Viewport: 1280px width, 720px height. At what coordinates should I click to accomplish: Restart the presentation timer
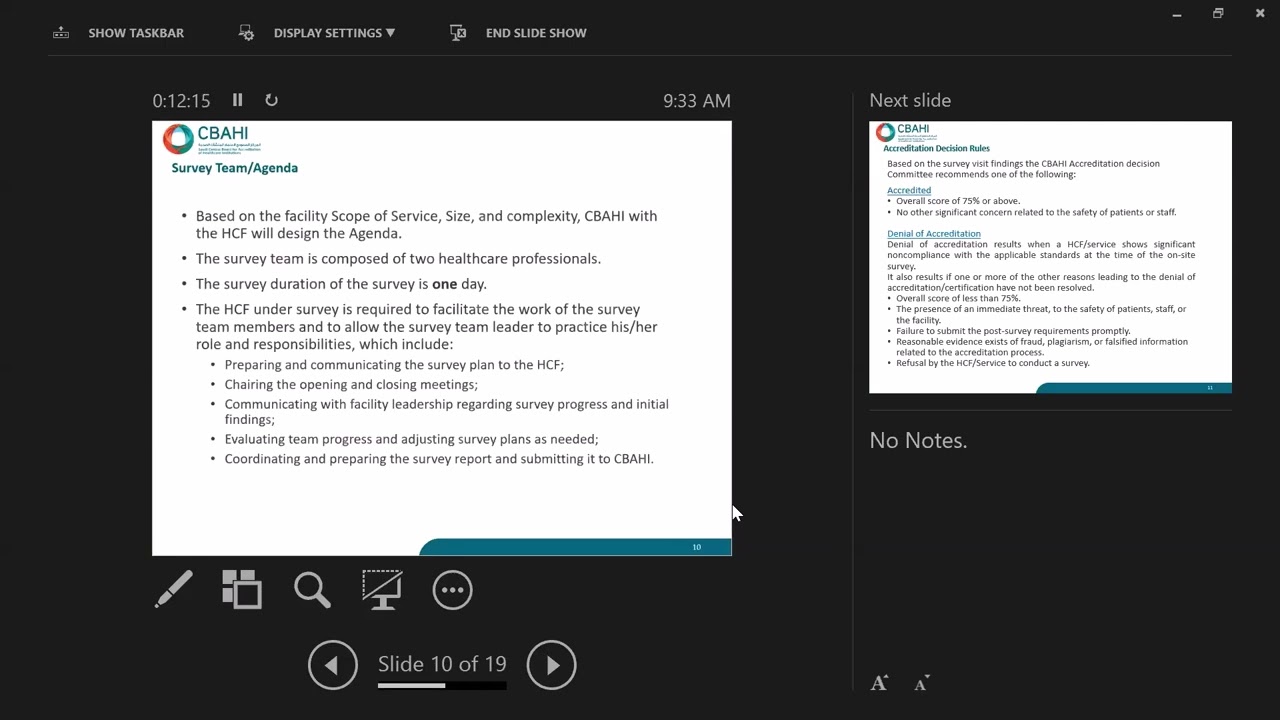pyautogui.click(x=271, y=100)
